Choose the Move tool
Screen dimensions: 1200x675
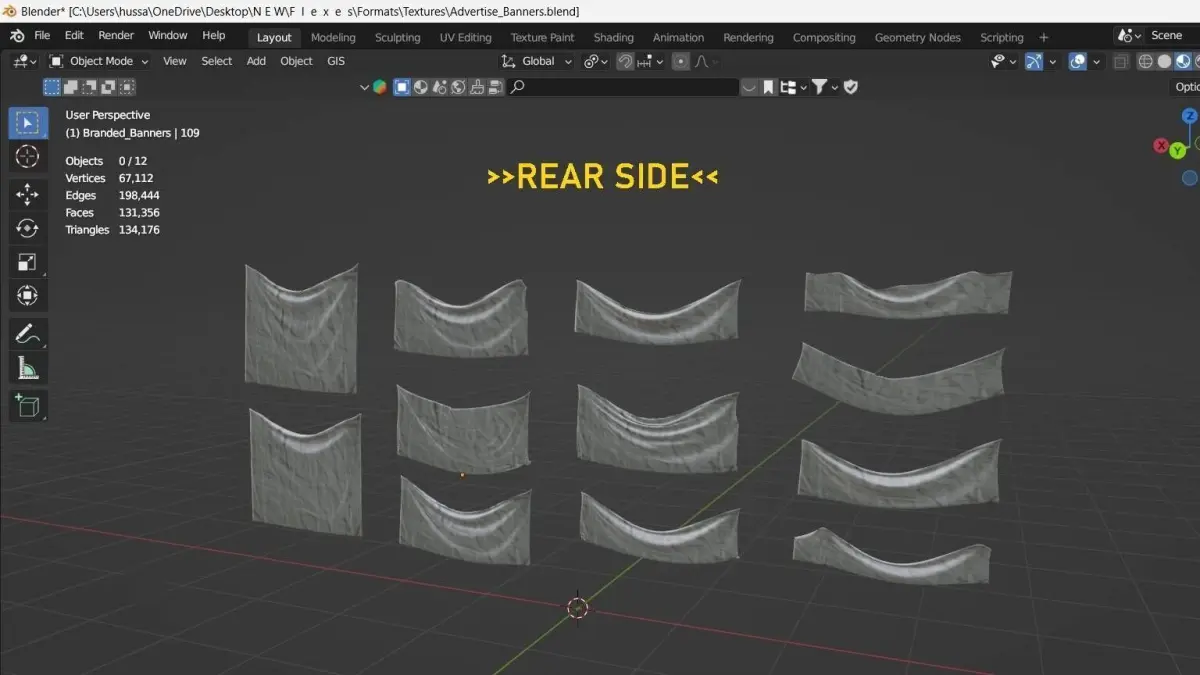pyautogui.click(x=27, y=194)
